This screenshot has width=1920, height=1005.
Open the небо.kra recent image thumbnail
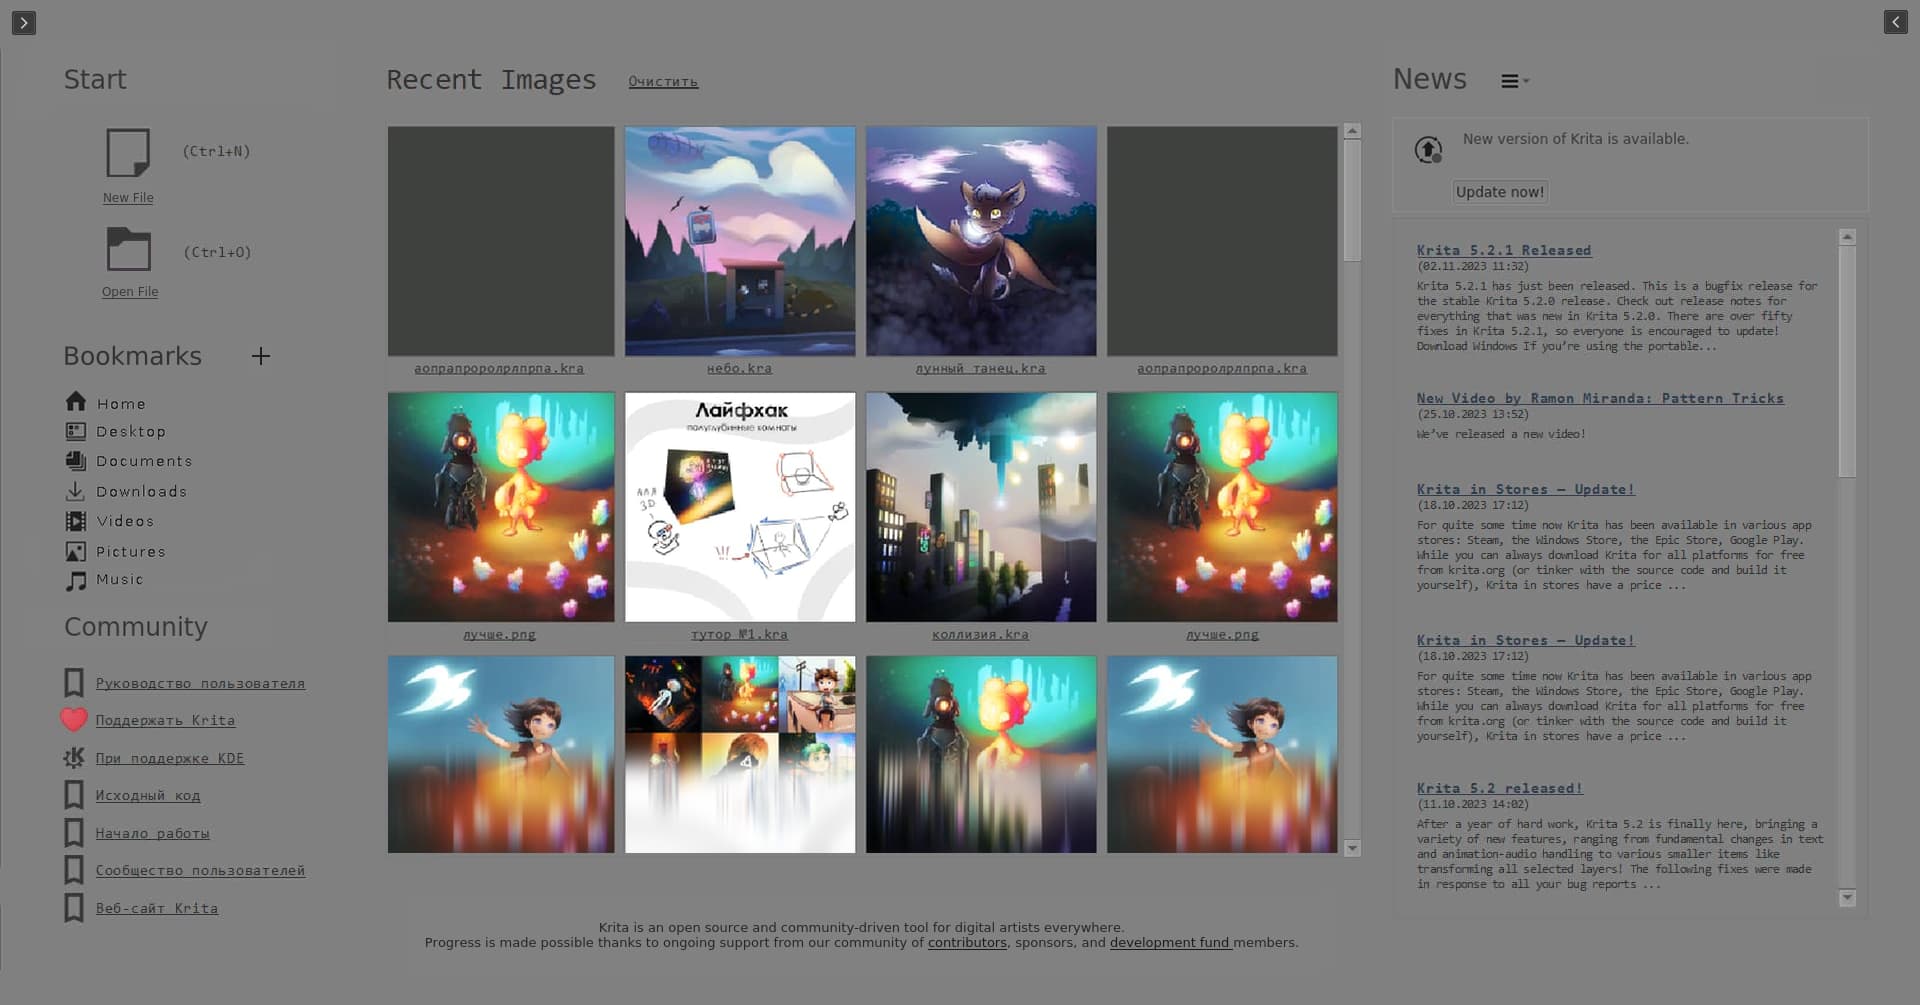click(x=740, y=241)
